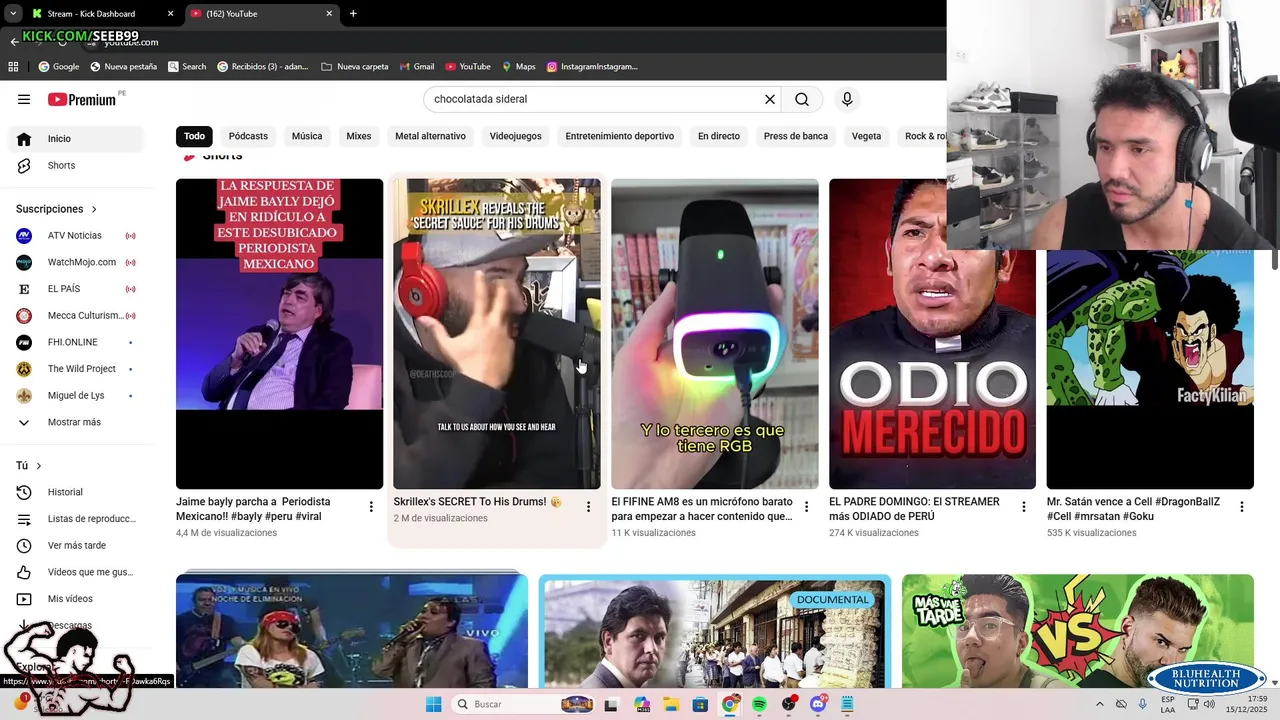This screenshot has height=720, width=1280.
Task: Click the Instagram bookmark
Action: pyautogui.click(x=592, y=67)
